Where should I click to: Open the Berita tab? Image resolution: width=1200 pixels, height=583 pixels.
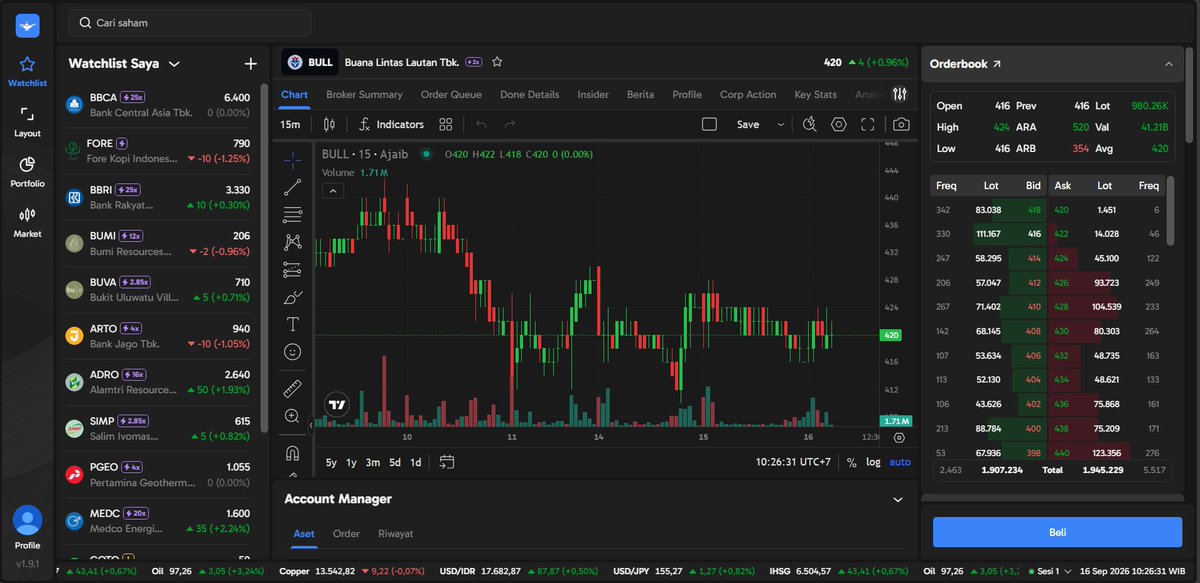(x=640, y=94)
